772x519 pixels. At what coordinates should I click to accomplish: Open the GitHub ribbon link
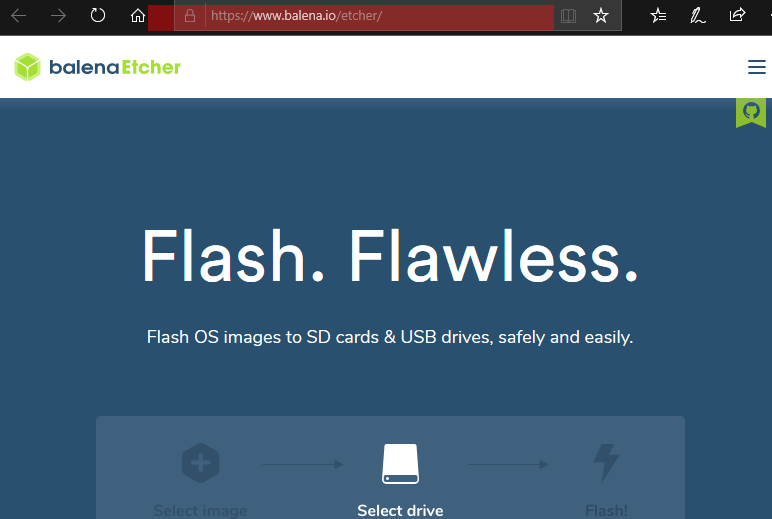(x=751, y=112)
